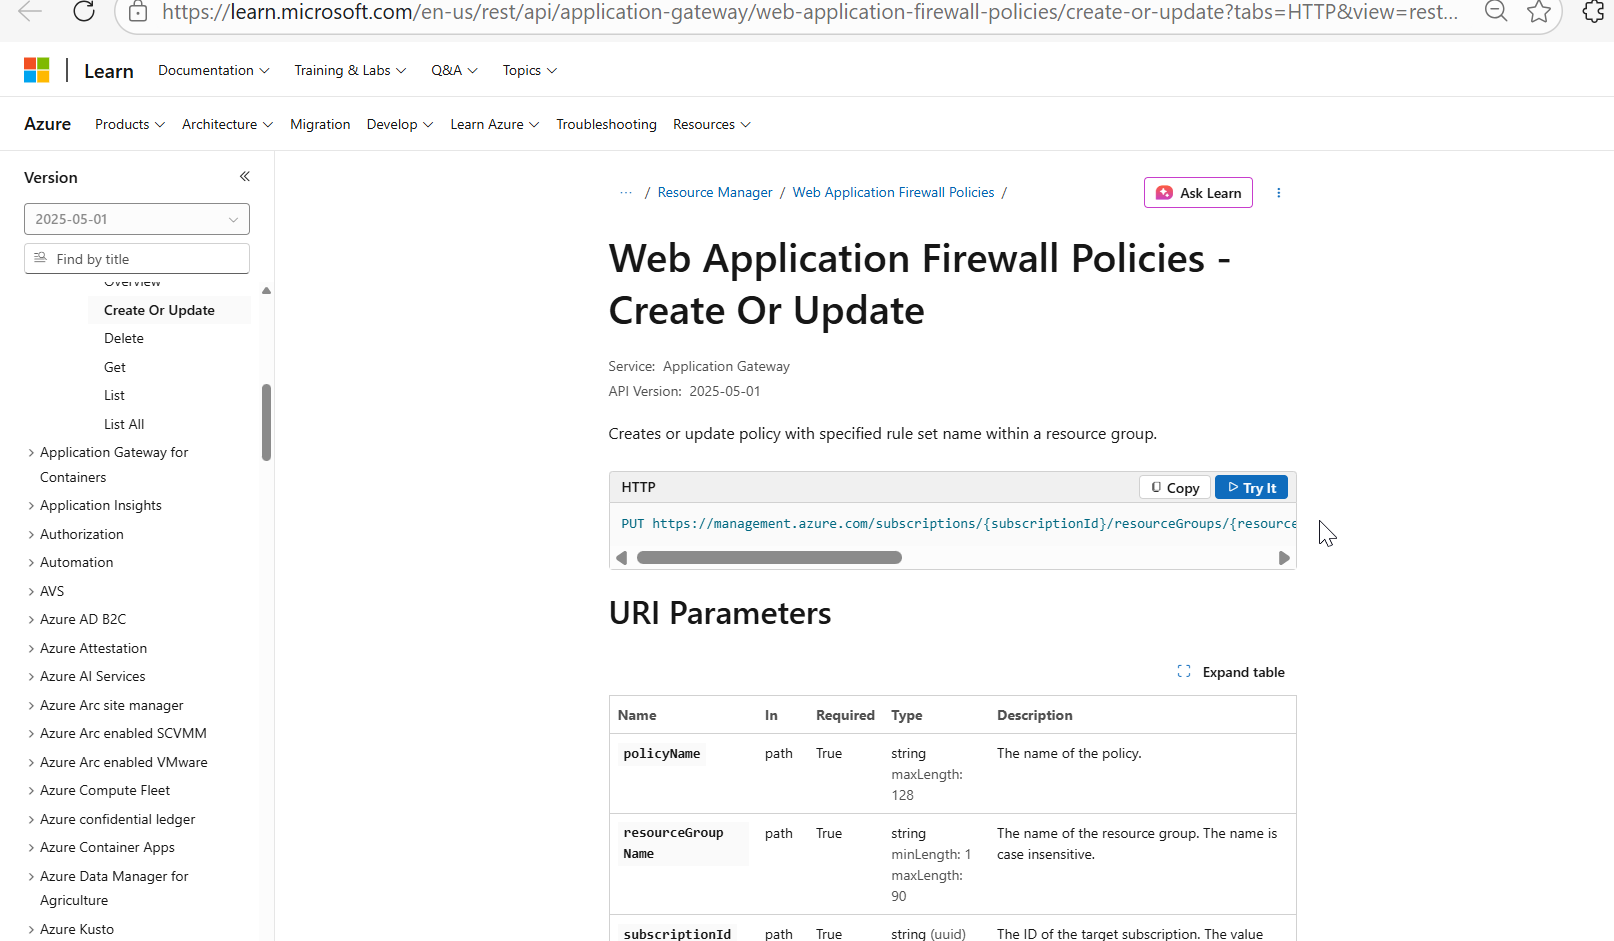
Task: Expand Application Gateway for Containers node
Action: [113, 465]
